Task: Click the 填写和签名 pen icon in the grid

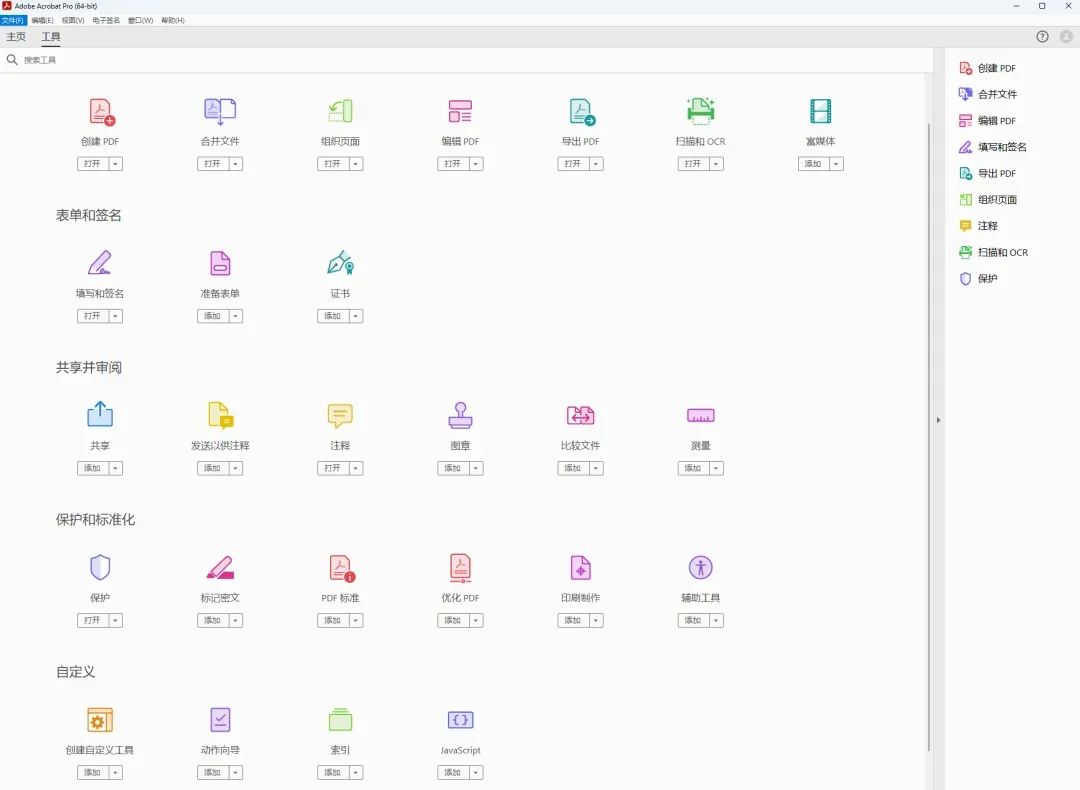Action: (x=100, y=263)
